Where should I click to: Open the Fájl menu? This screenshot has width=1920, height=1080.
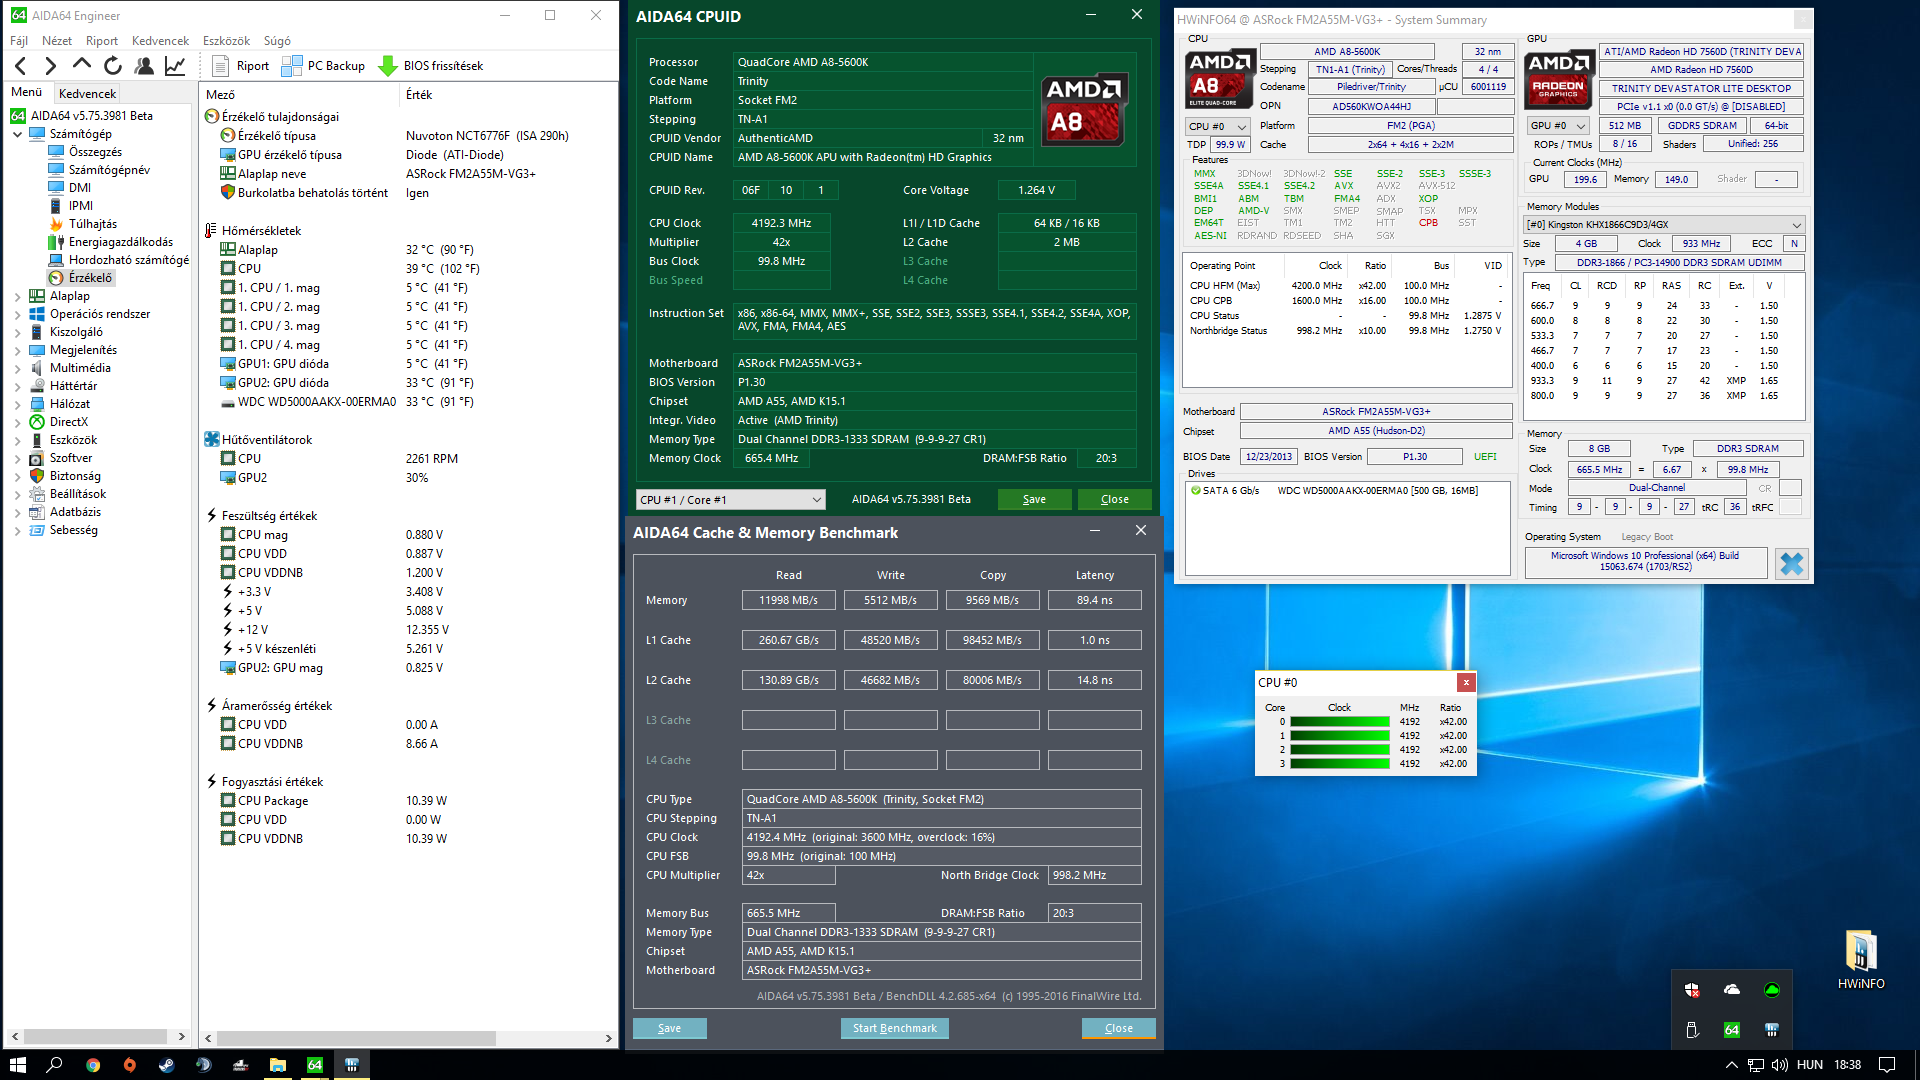click(x=19, y=41)
